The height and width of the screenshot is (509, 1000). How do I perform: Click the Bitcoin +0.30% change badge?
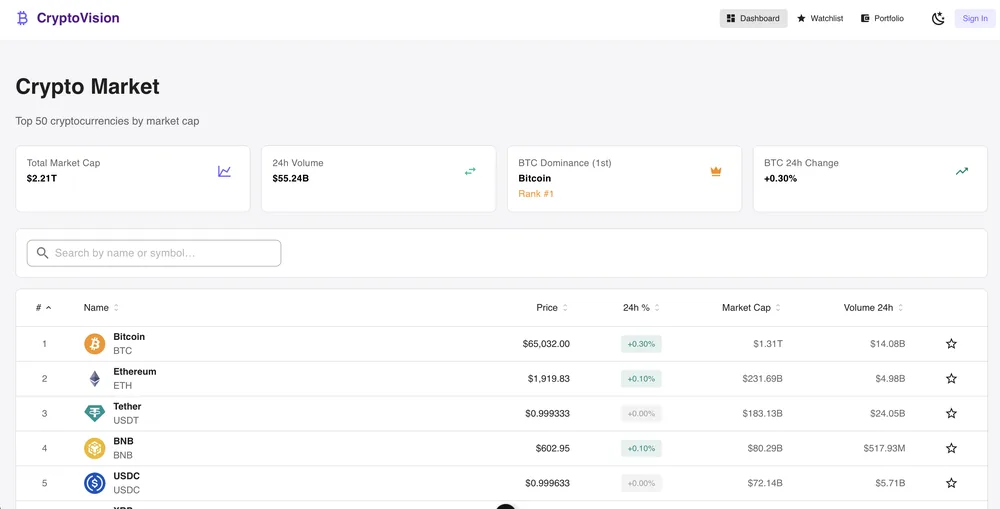point(641,344)
